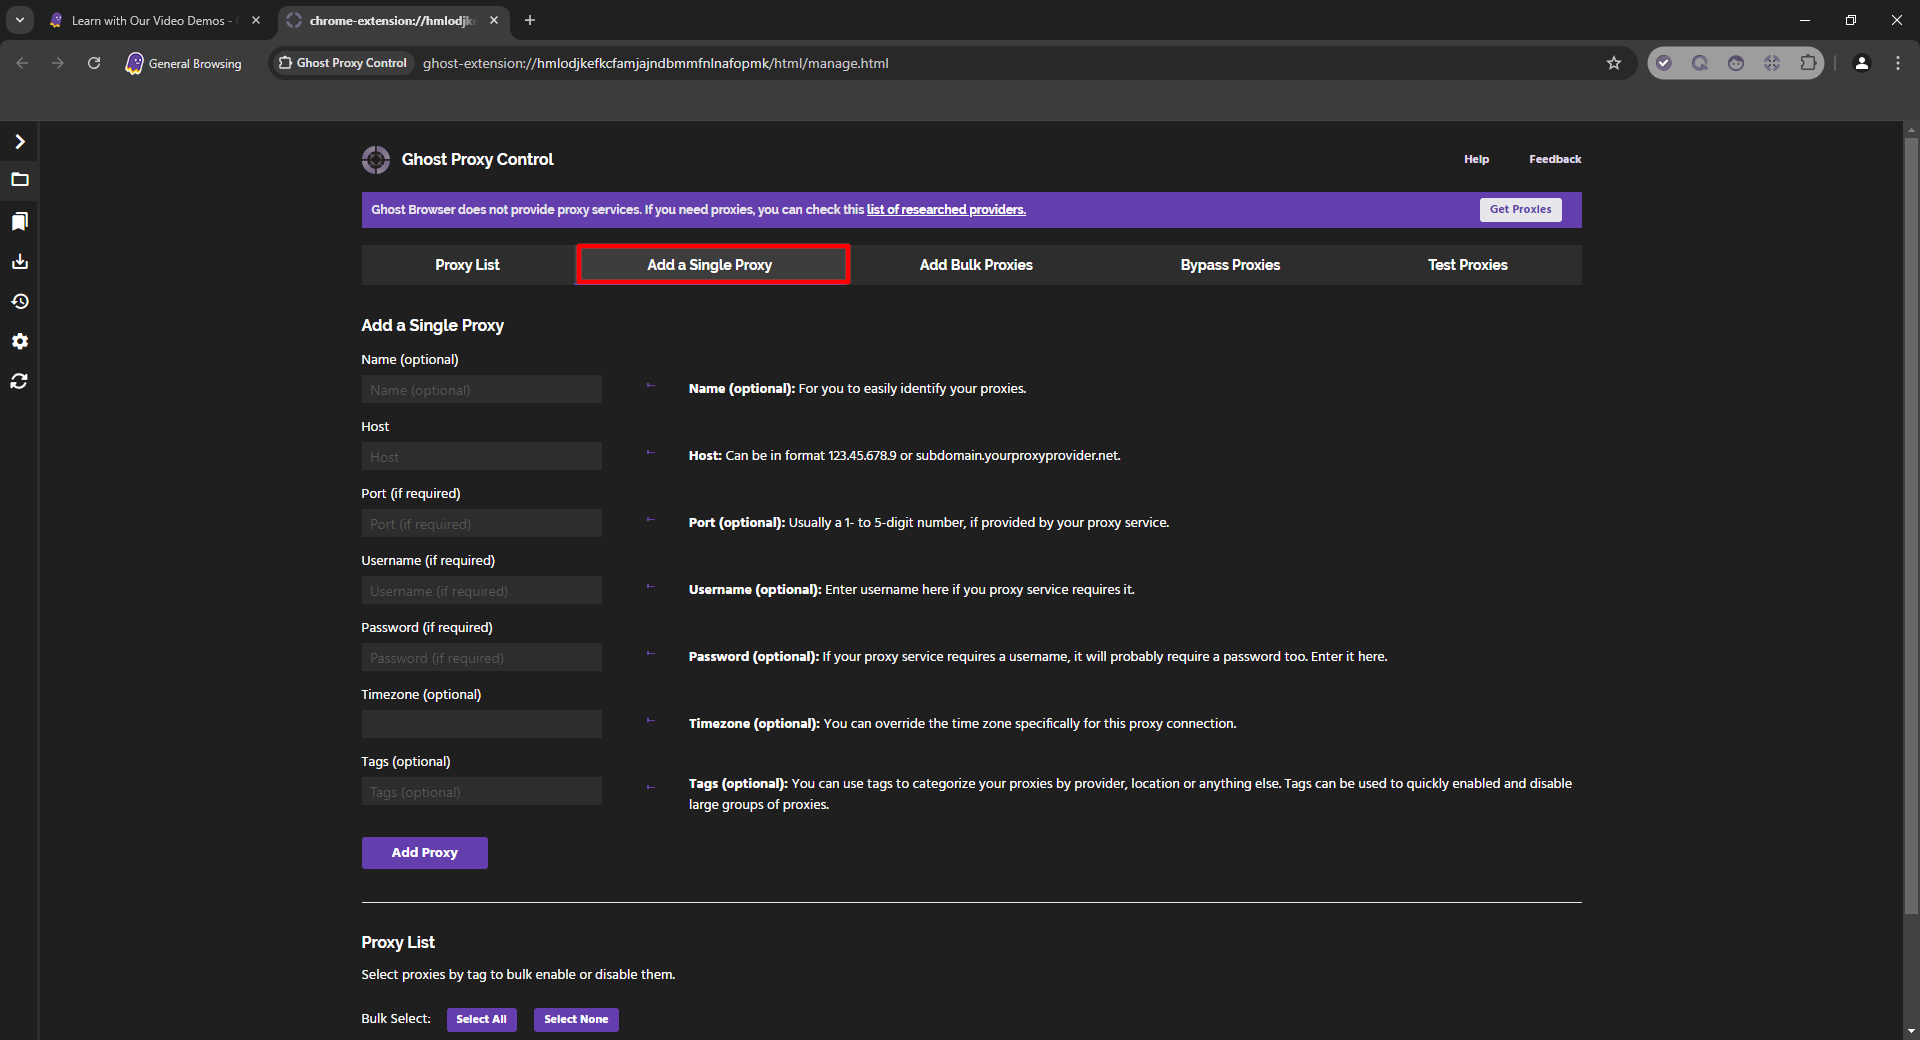Switch to the Add Bulk Proxies tab
The height and width of the screenshot is (1040, 1920).
(975, 265)
